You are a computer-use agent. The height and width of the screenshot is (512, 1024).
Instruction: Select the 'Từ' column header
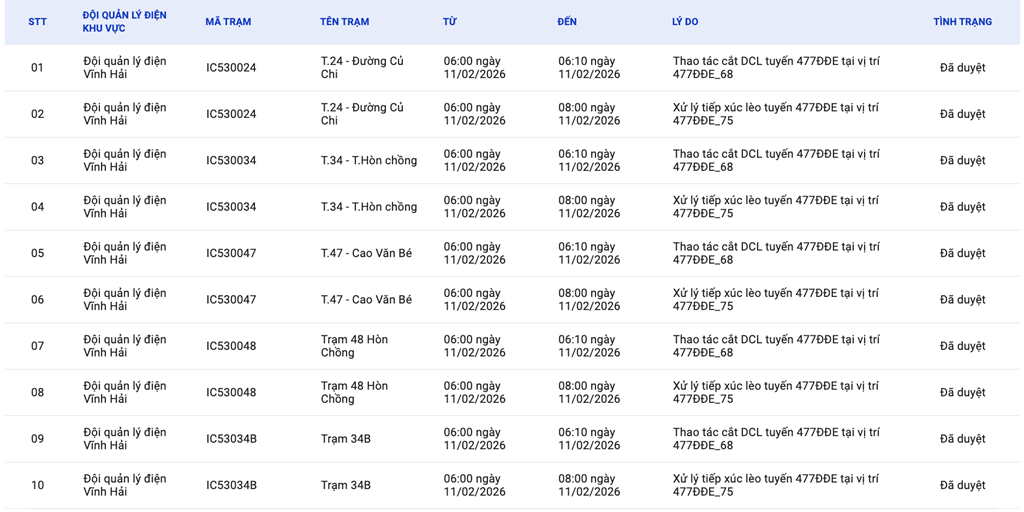click(449, 22)
